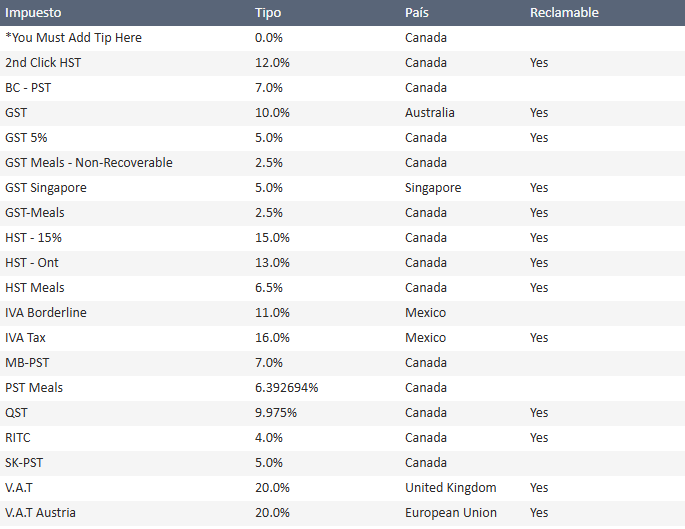Select the PST Meals tax row
Screen dimensions: 685x529
[x=342, y=388]
